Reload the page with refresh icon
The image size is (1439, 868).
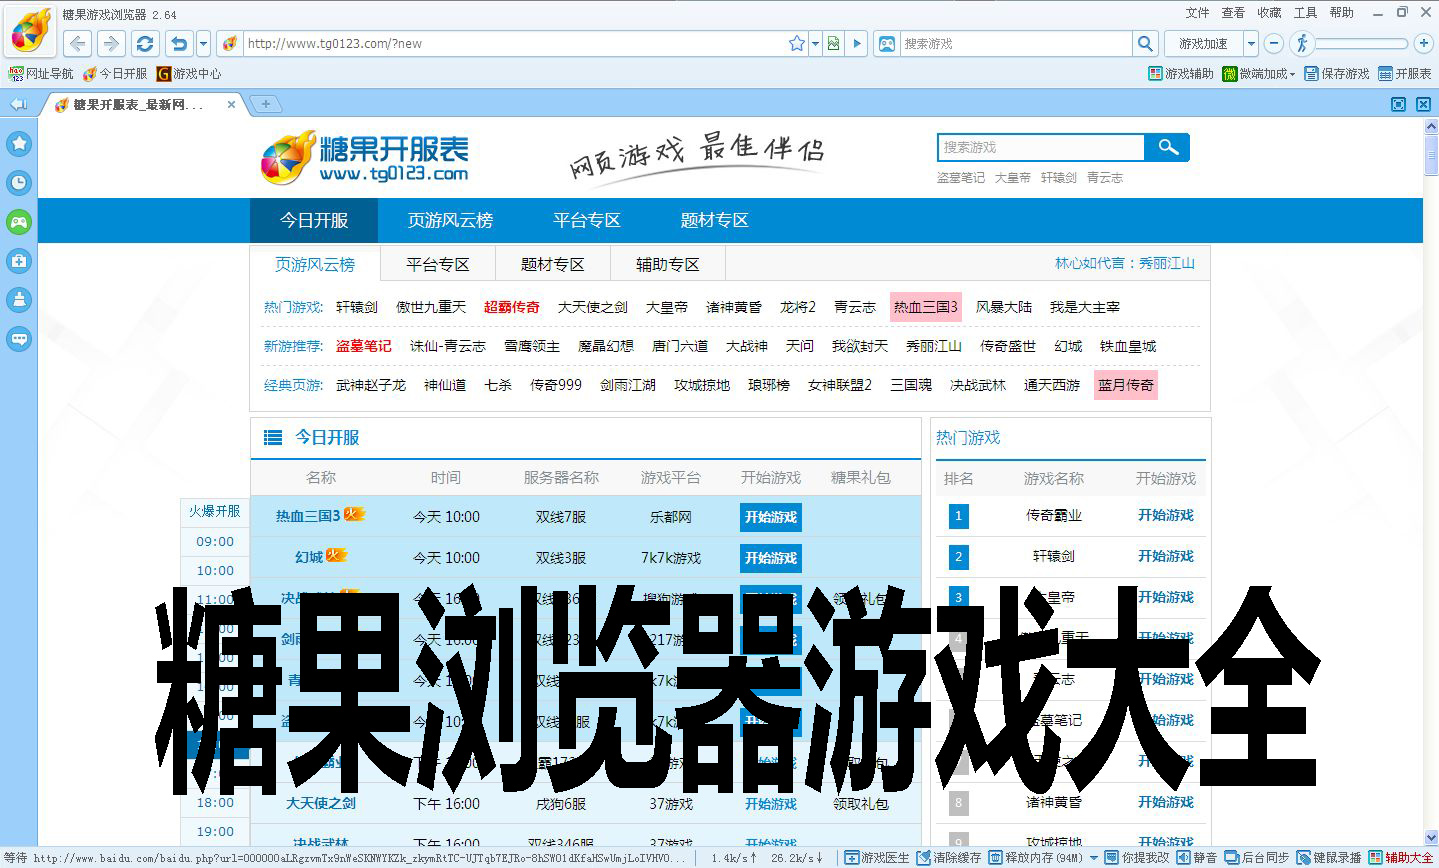tap(145, 43)
